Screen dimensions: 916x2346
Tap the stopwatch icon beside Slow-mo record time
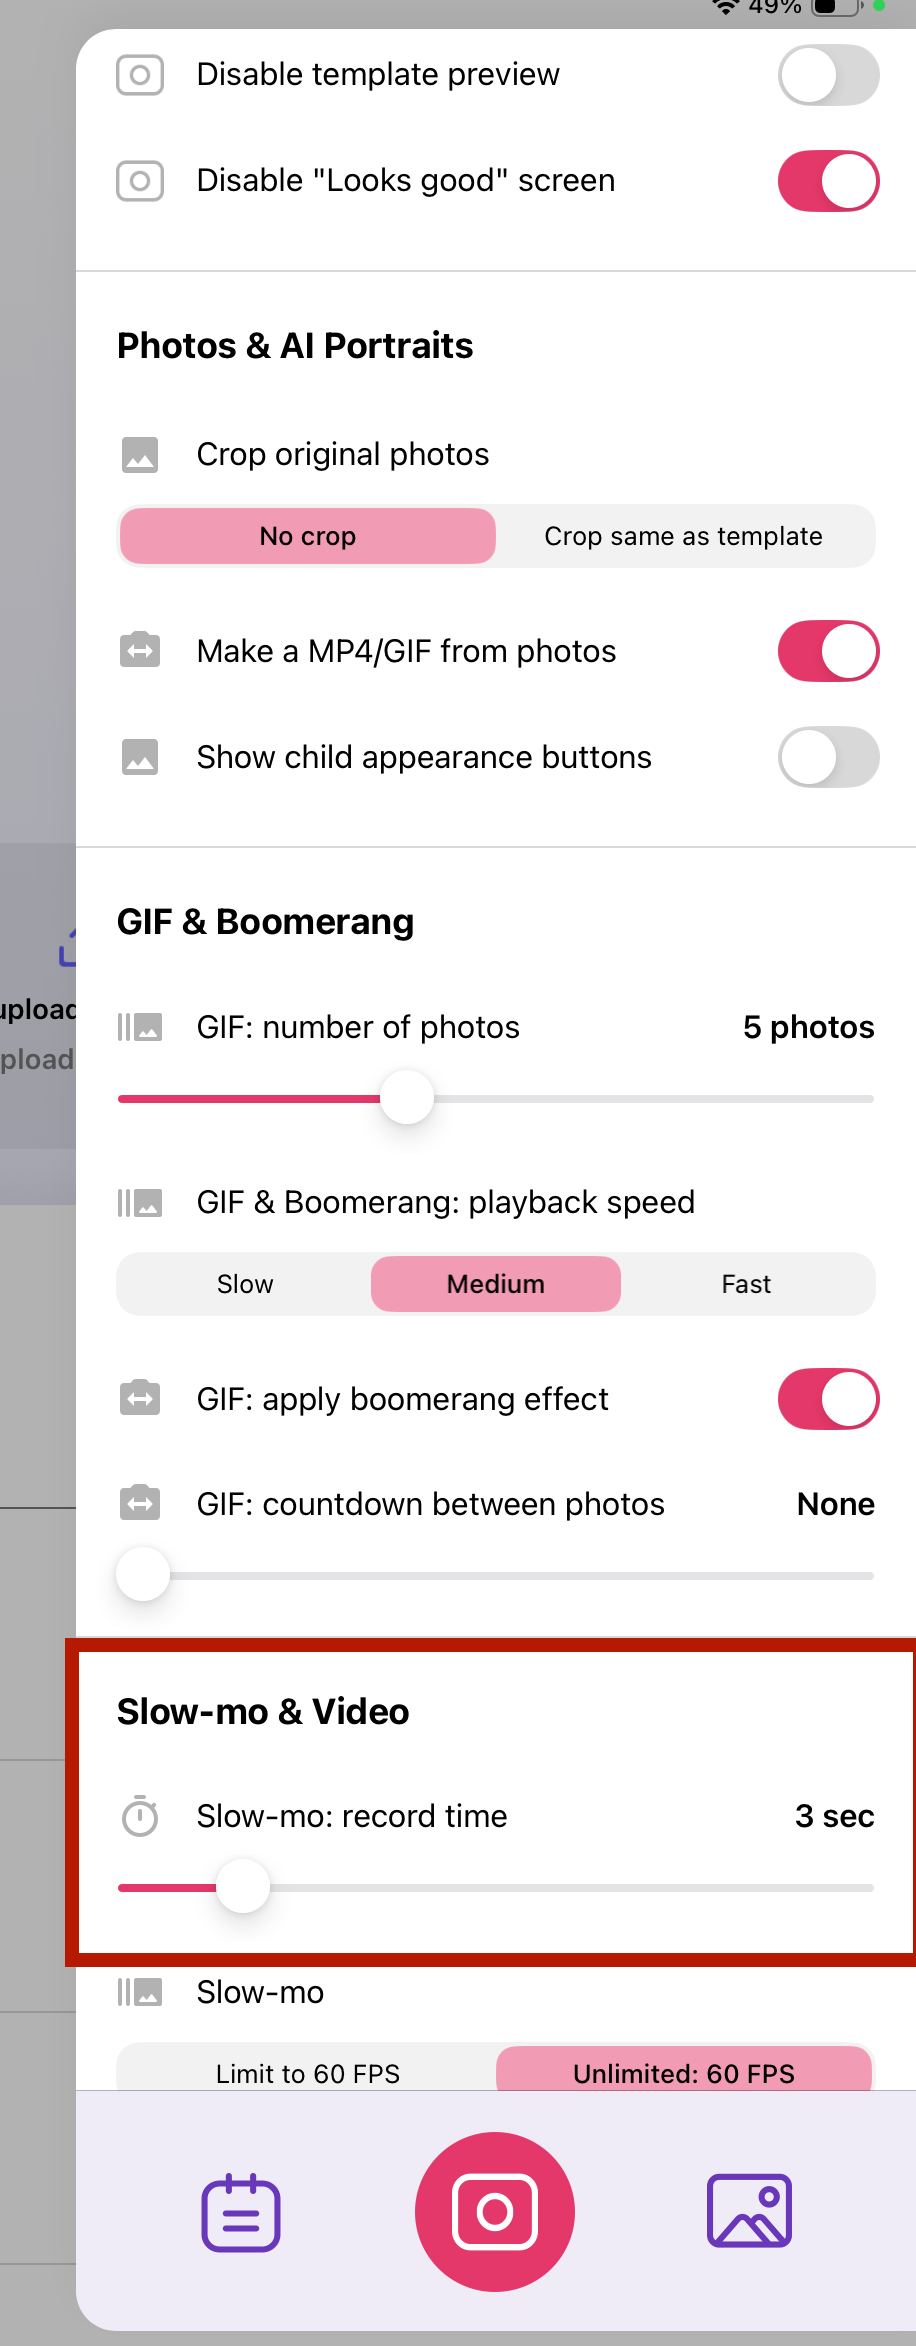click(140, 1816)
